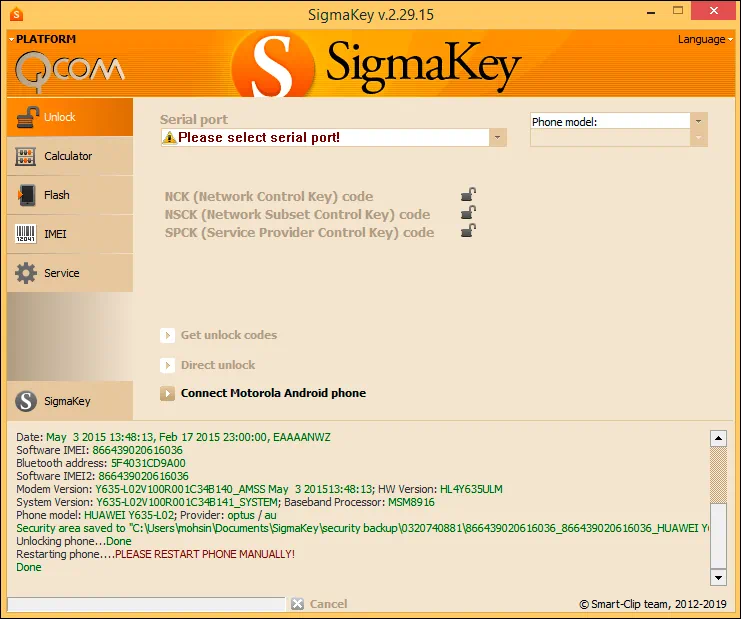Click the open padlock Unlock icon
Image resolution: width=741 pixels, height=619 pixels.
pyautogui.click(x=27, y=117)
